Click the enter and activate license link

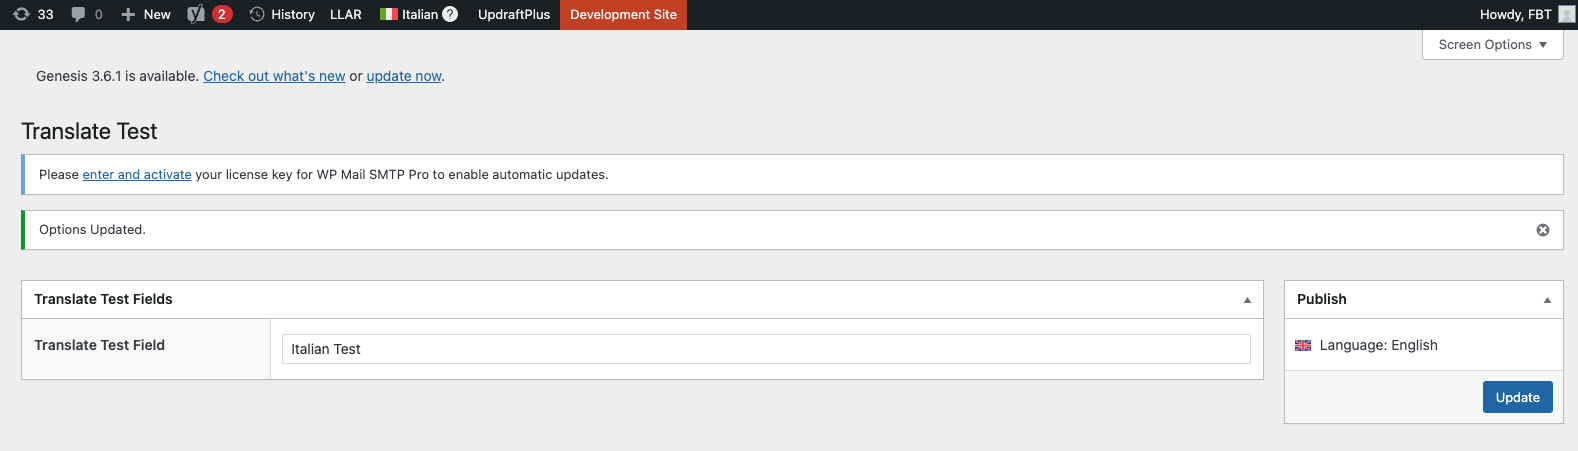pos(137,174)
